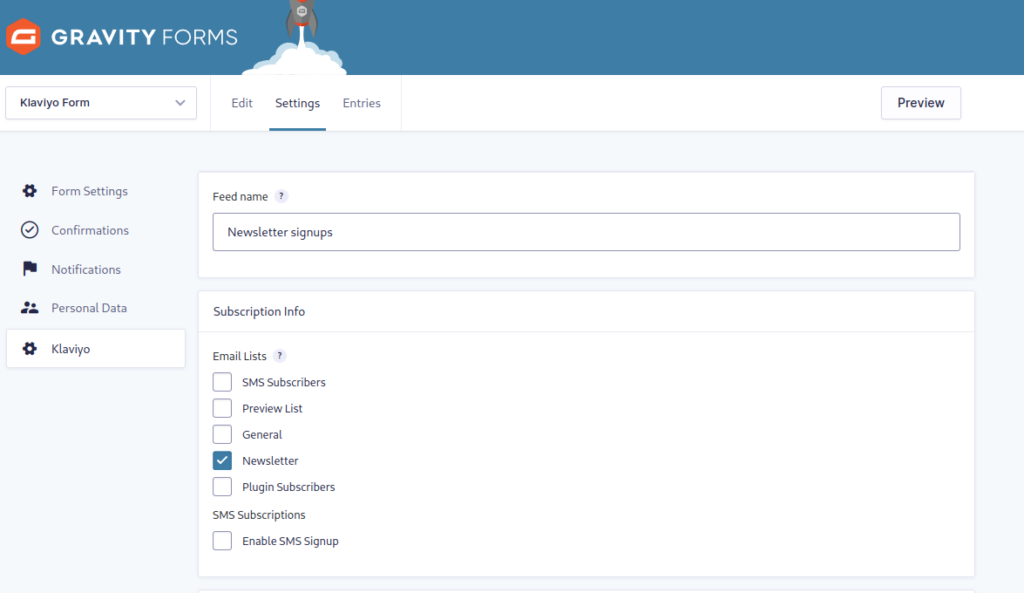Viewport: 1024px width, 593px height.
Task: Enable the Preview List checkbox
Action: point(222,408)
